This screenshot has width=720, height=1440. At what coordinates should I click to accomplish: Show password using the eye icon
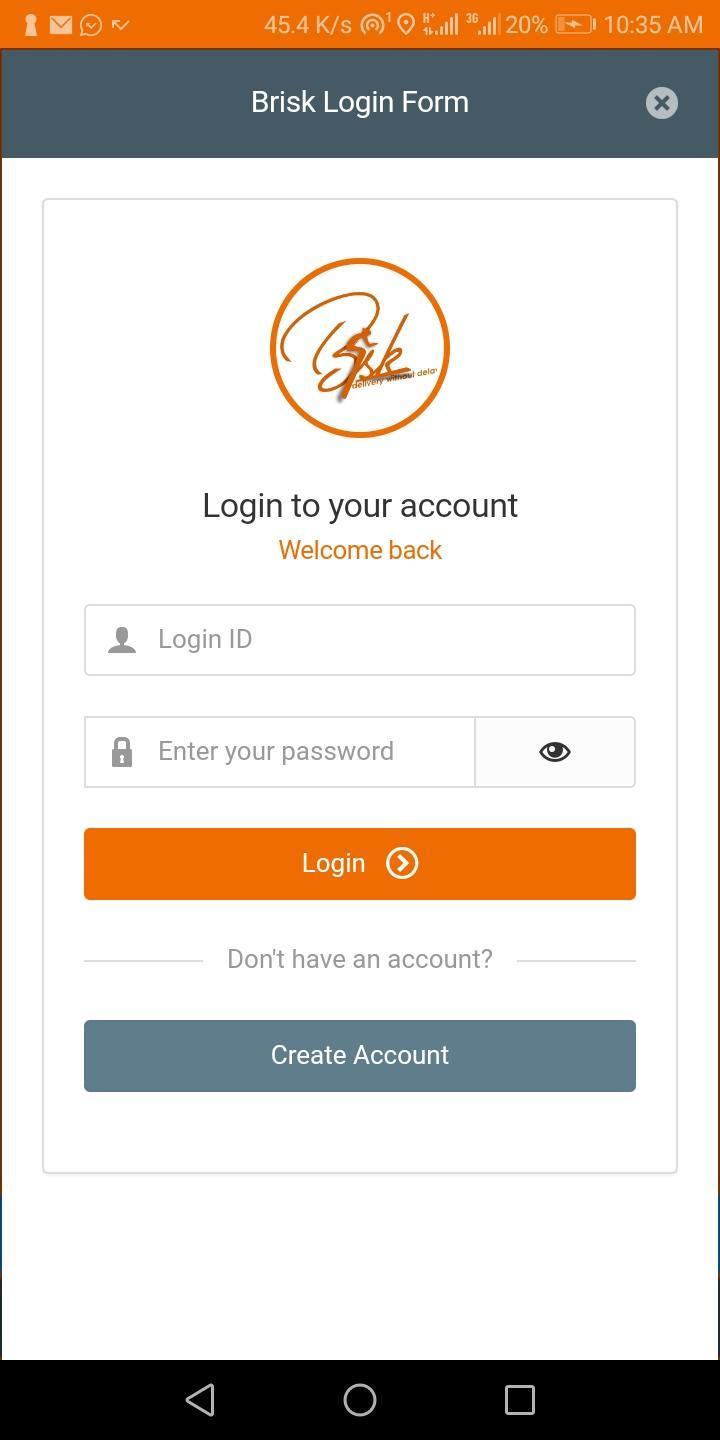tap(555, 752)
